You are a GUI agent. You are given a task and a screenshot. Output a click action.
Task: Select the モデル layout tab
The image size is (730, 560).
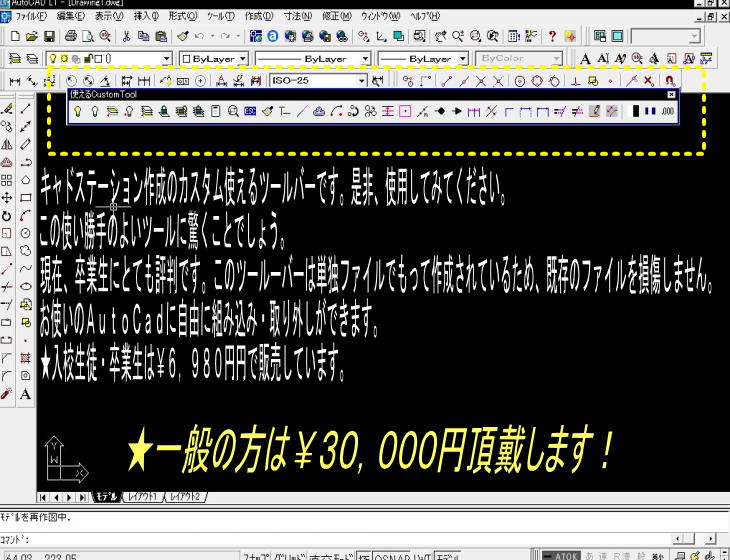(x=106, y=497)
